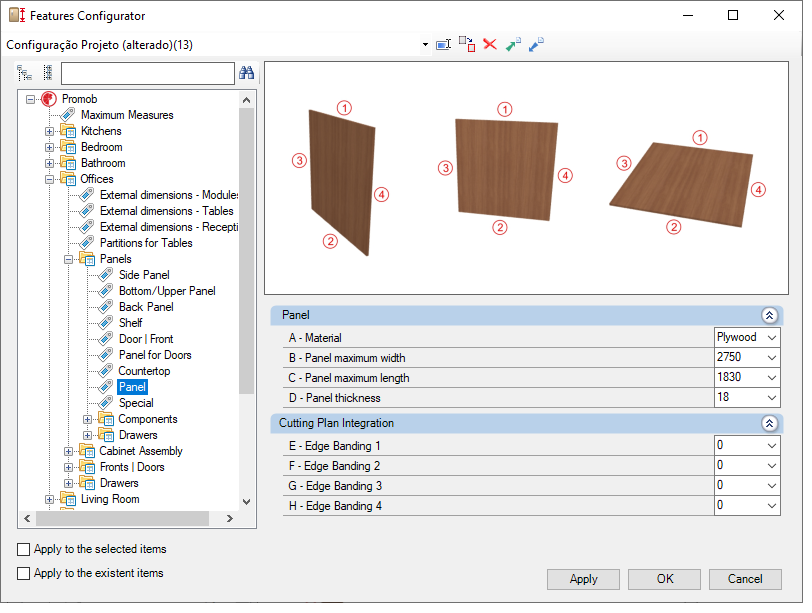This screenshot has height=613, width=812.
Task: Expand the Cabinet Assembly tree node
Action: [x=68, y=451]
